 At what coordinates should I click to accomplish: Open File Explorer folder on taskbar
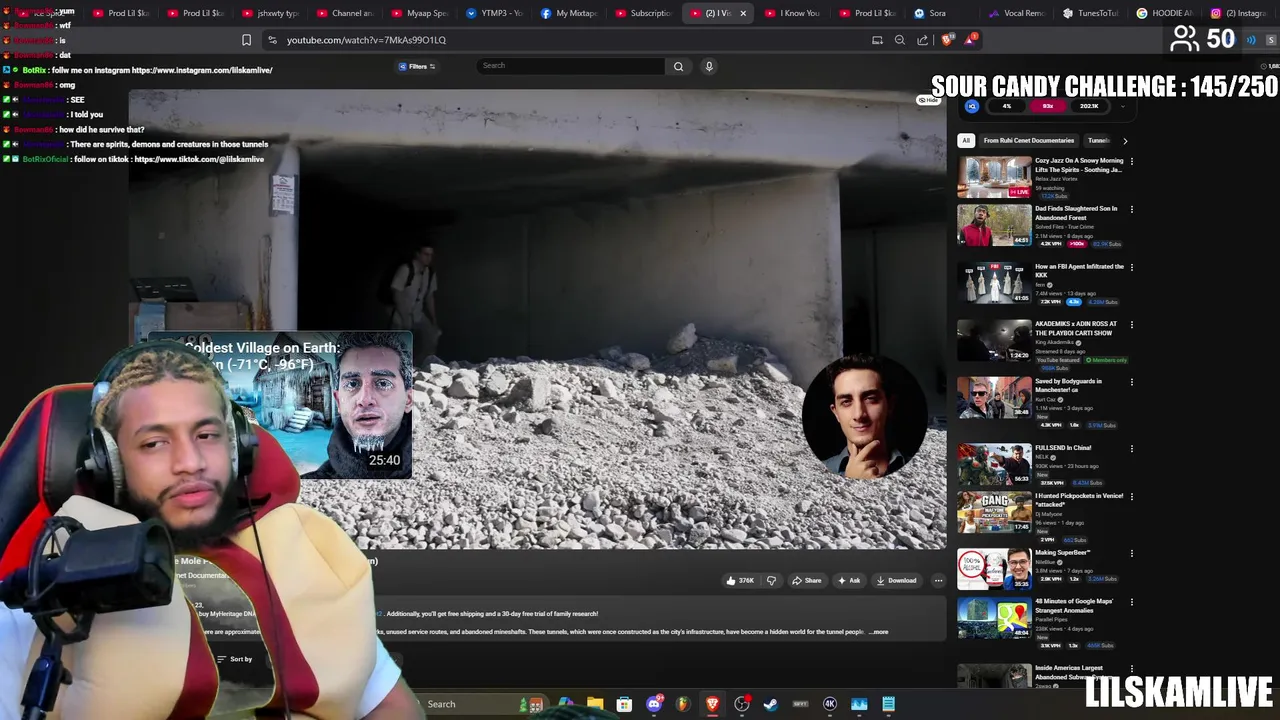coord(595,704)
